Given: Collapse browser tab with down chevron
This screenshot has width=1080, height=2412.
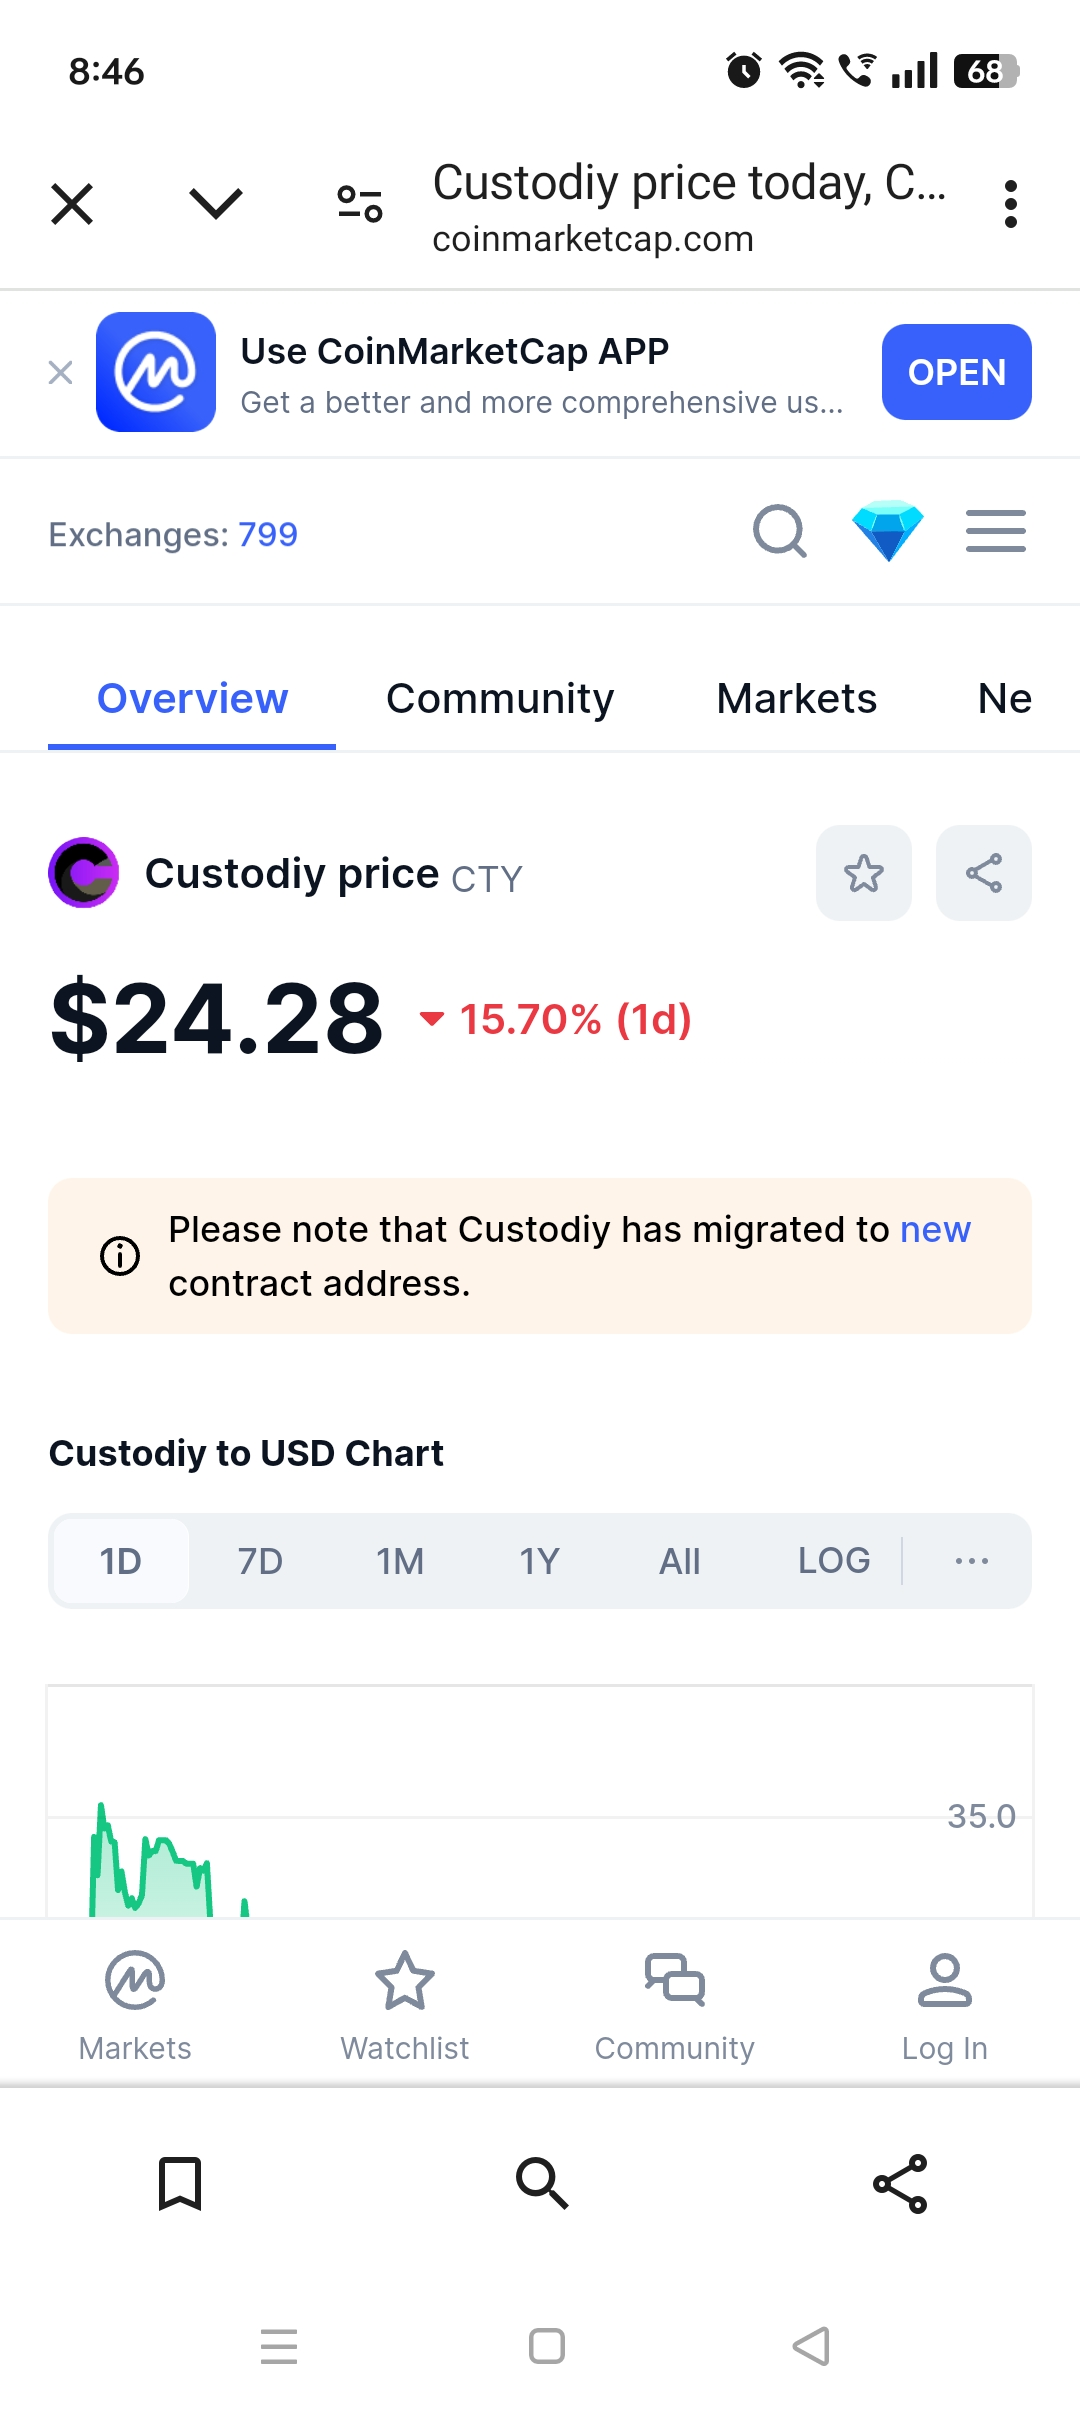Looking at the screenshot, I should point(216,204).
